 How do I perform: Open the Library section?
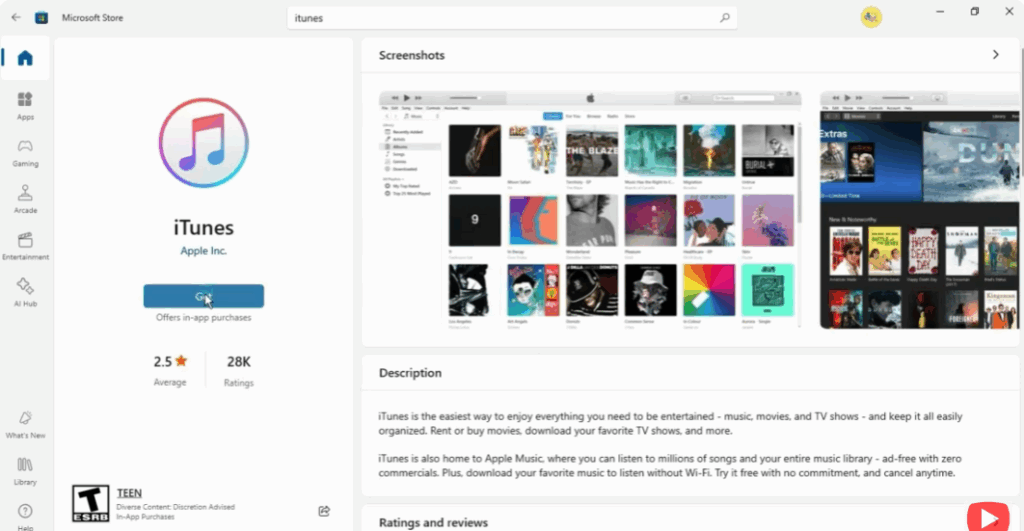click(25, 470)
